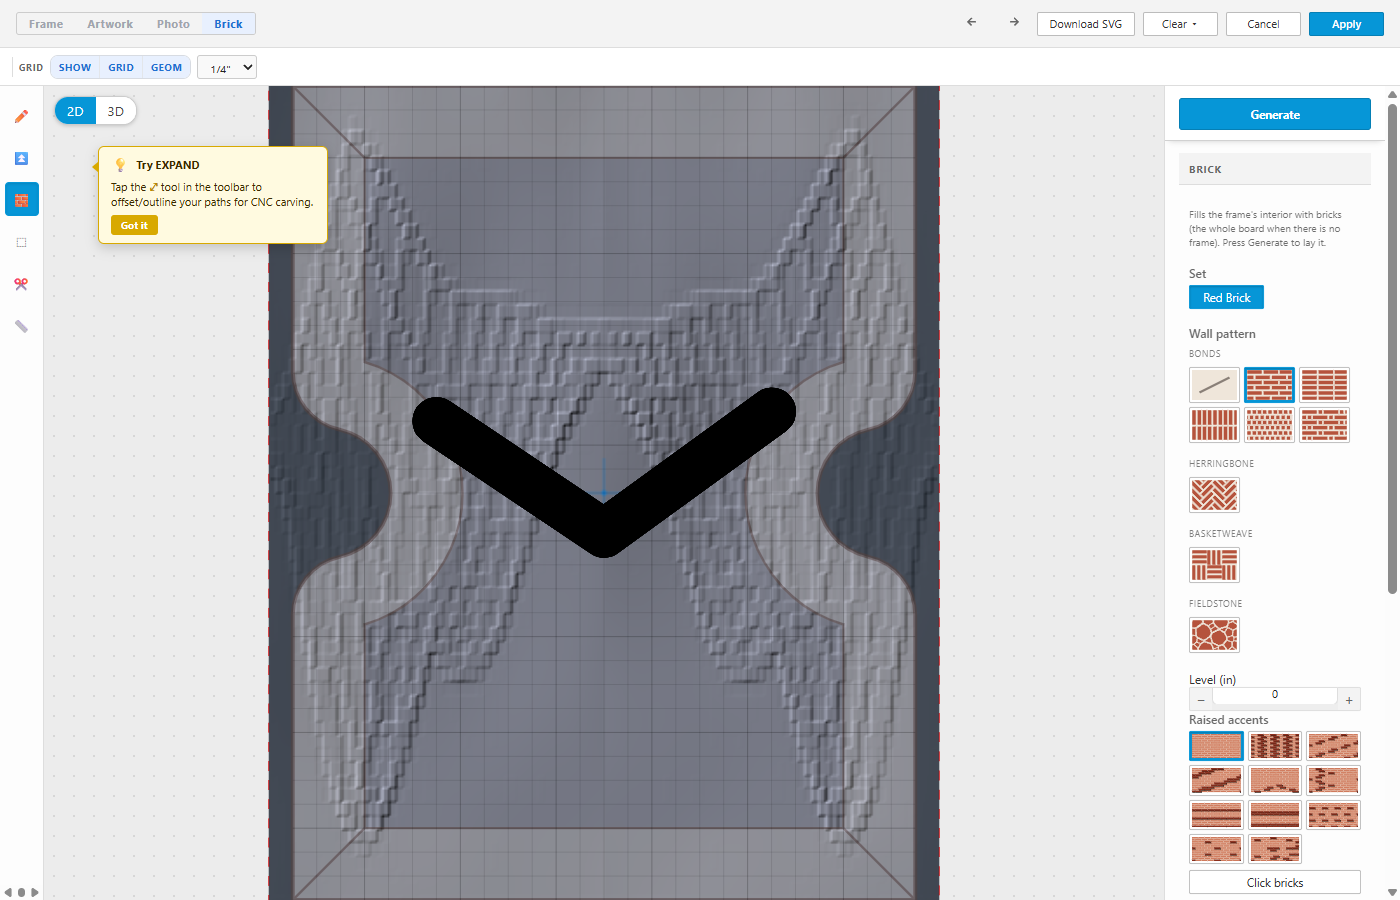Open the 1/4" grid size dropdown

point(227,67)
